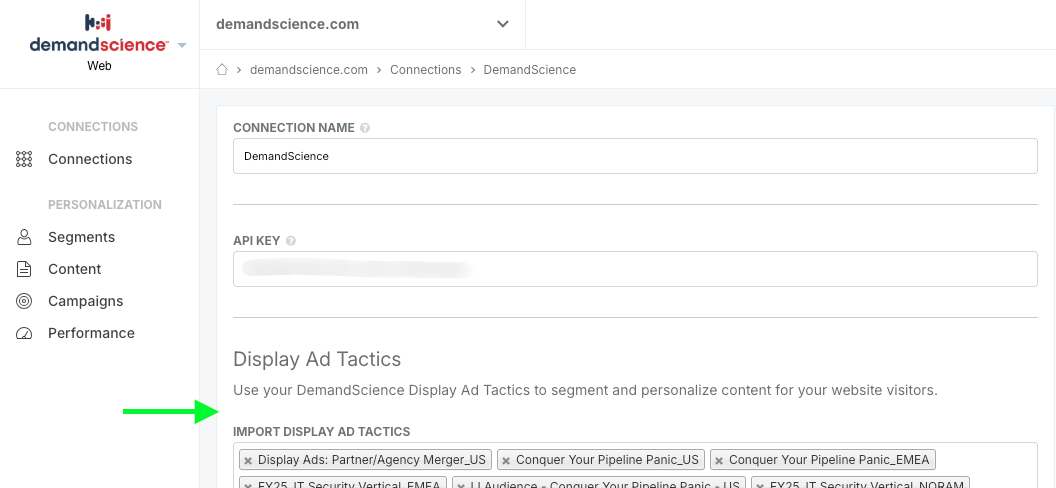Click demandscience.com breadcrumb link
Image resolution: width=1056 pixels, height=488 pixels.
[309, 69]
